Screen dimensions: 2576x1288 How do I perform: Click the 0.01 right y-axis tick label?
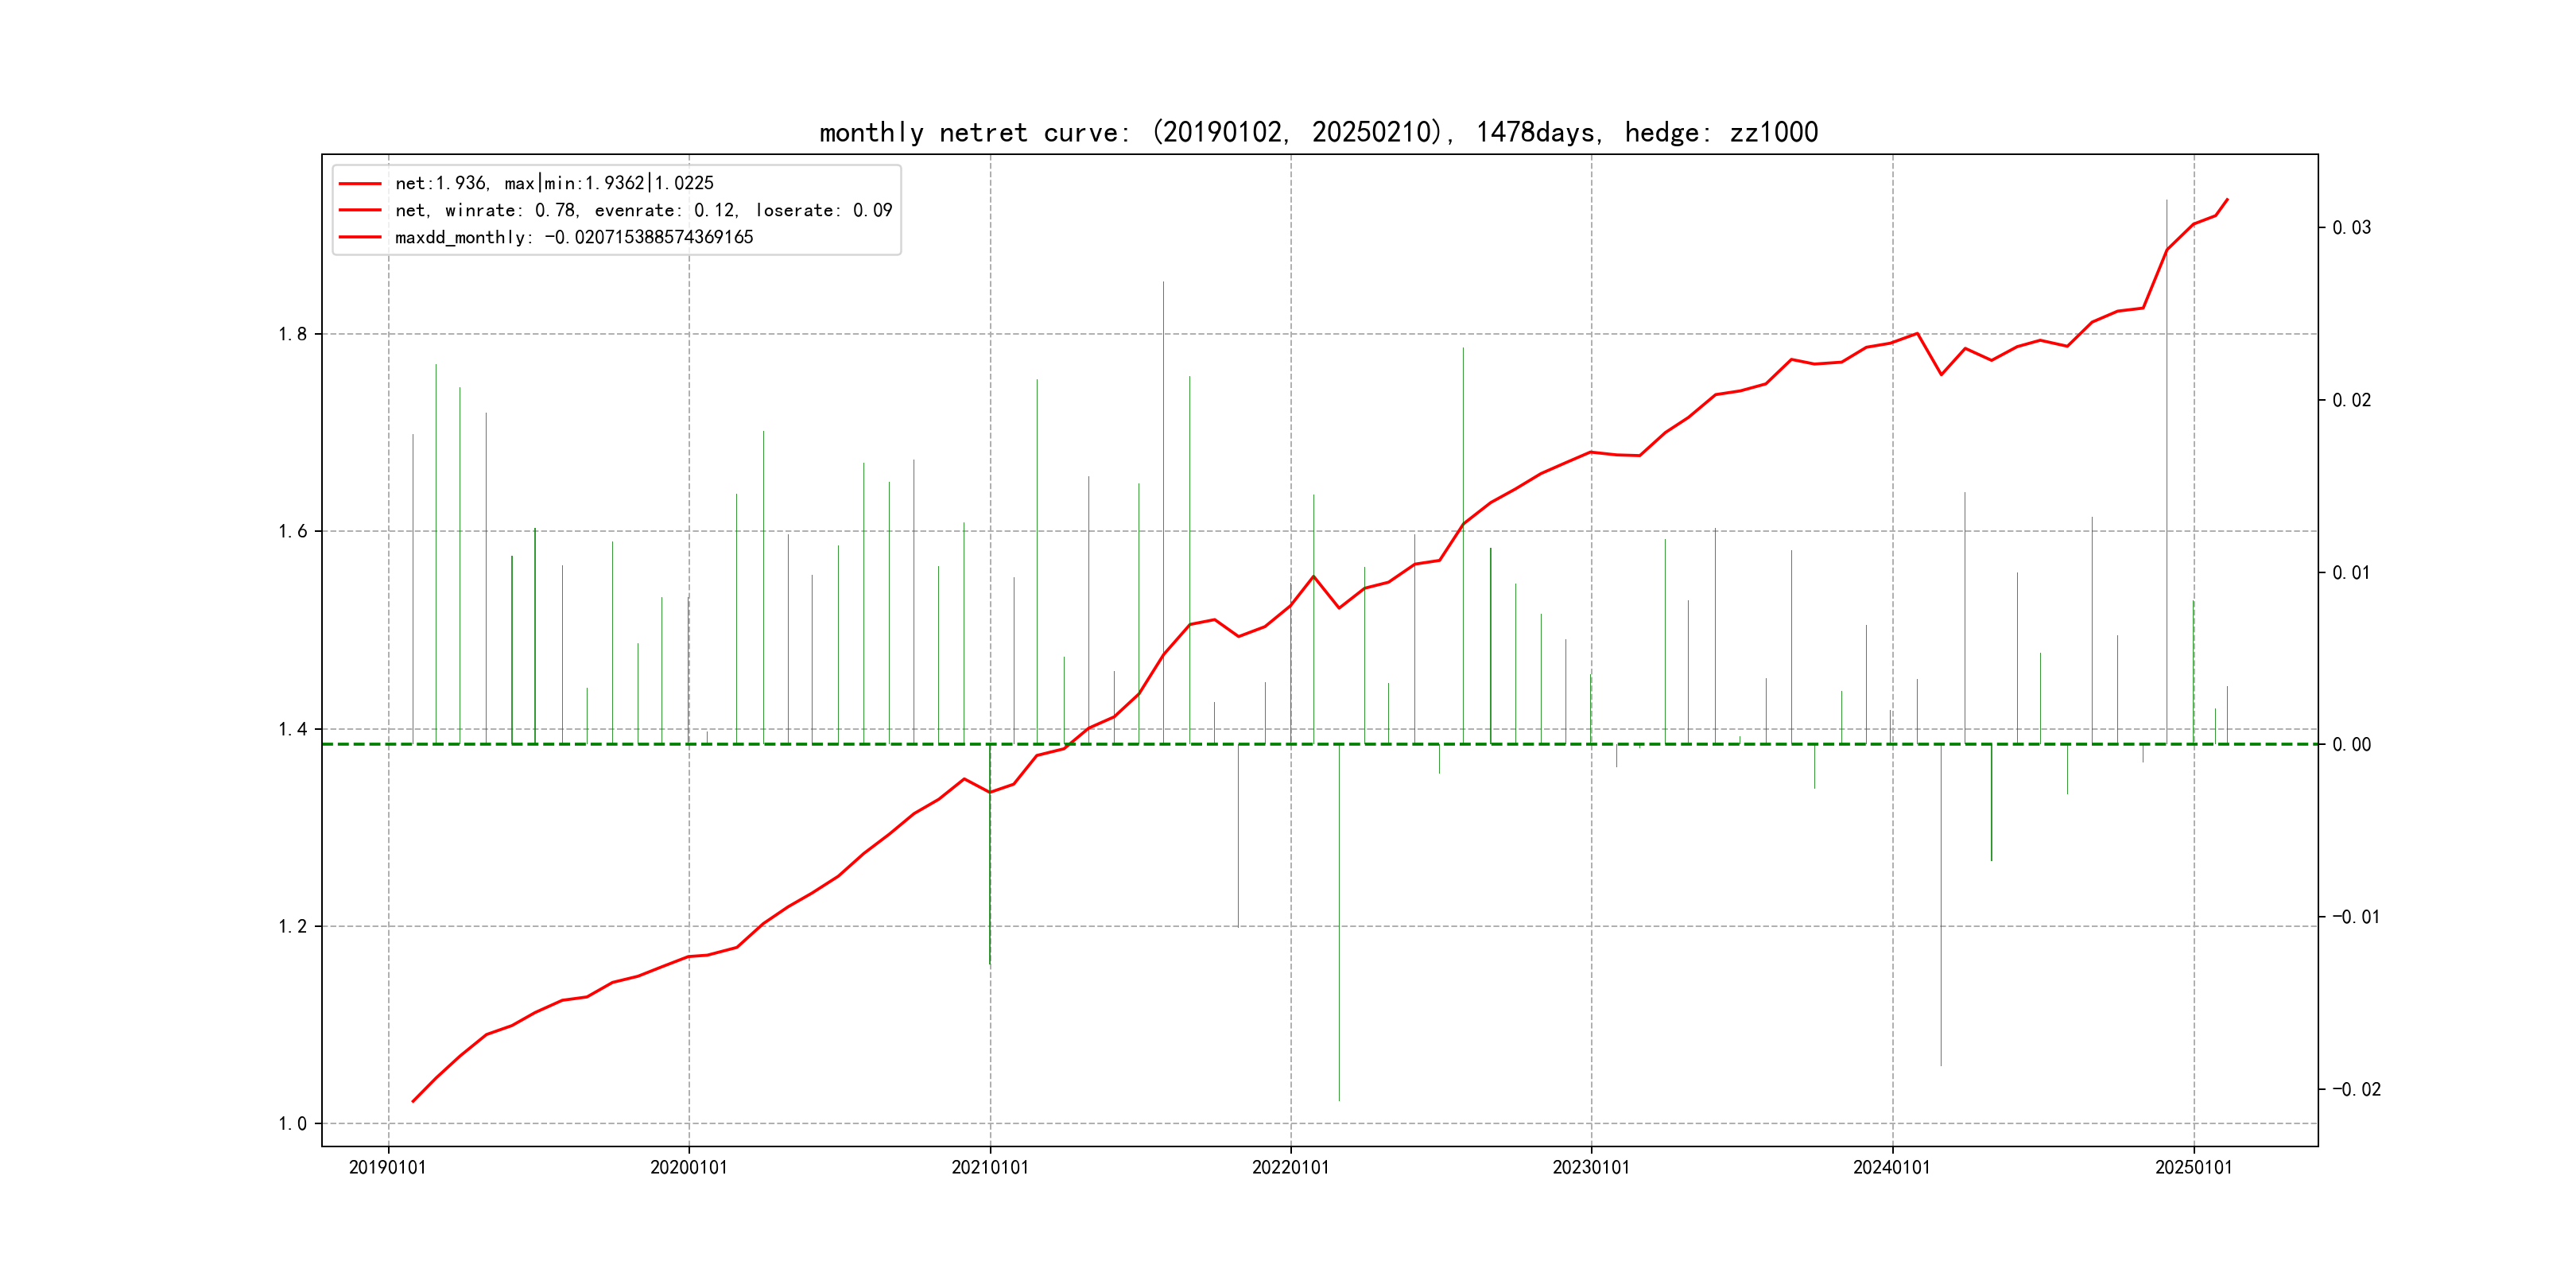(2352, 572)
